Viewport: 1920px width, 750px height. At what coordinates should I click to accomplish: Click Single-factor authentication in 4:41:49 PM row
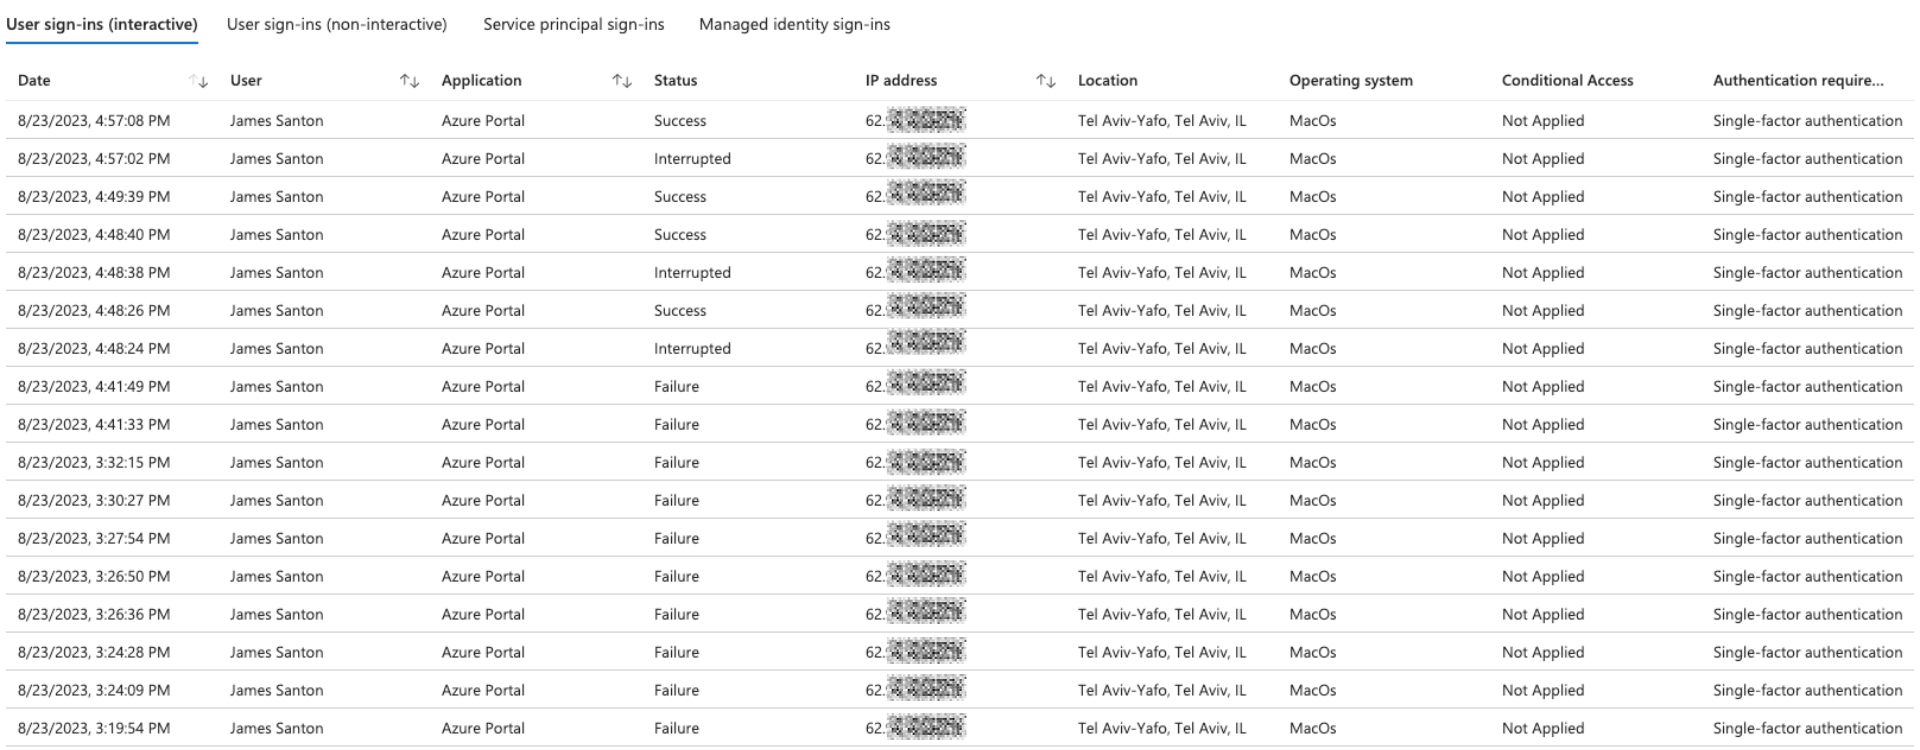click(x=1808, y=387)
